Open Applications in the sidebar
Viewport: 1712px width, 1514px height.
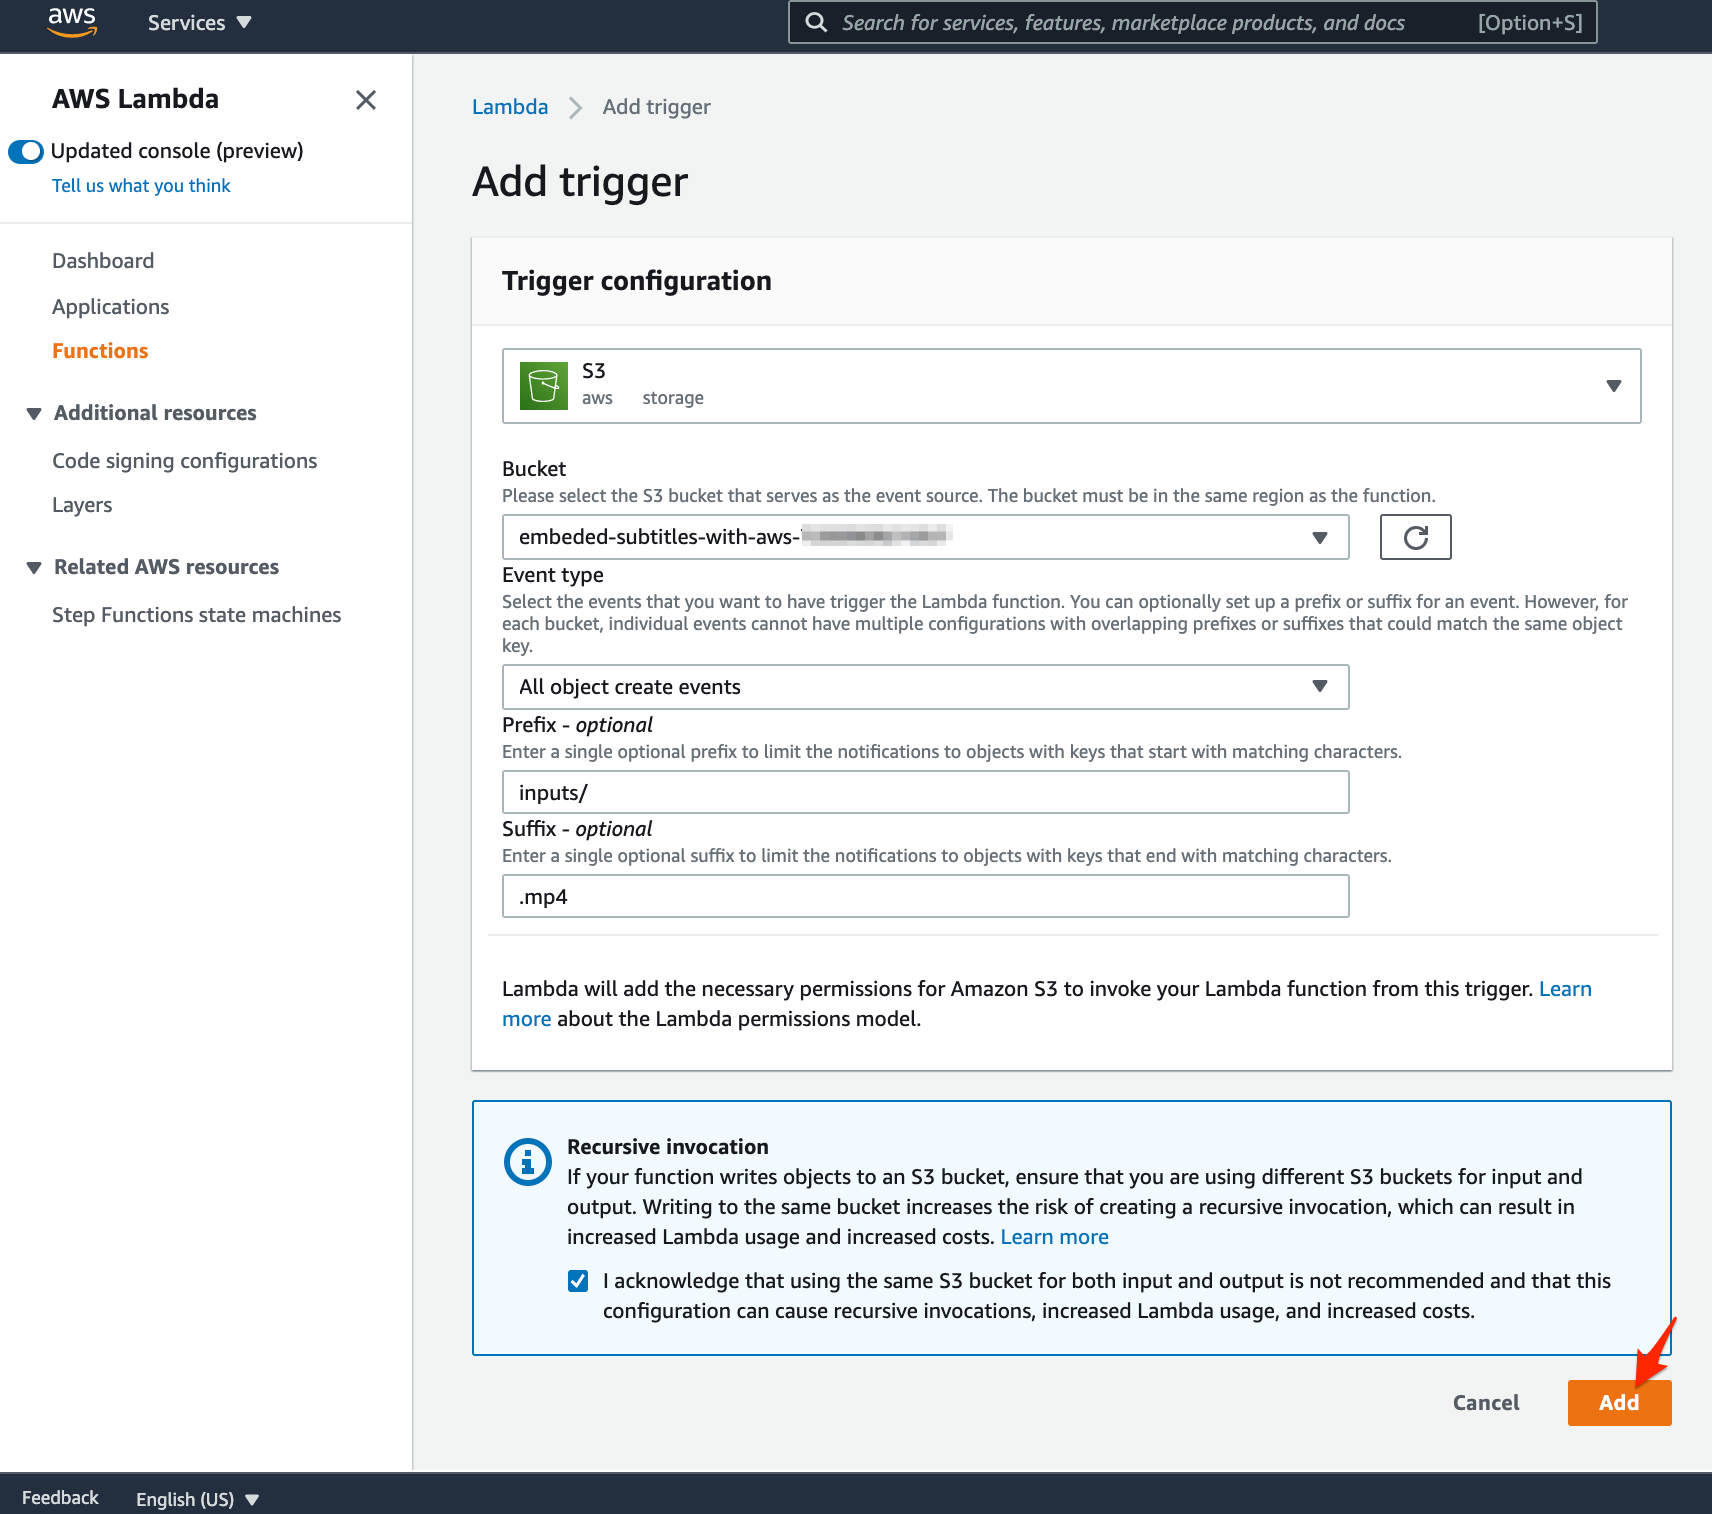click(x=111, y=307)
